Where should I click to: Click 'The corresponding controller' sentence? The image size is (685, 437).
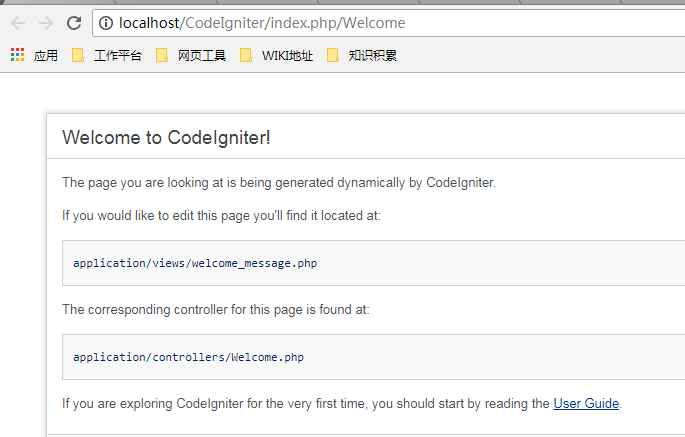pos(216,309)
